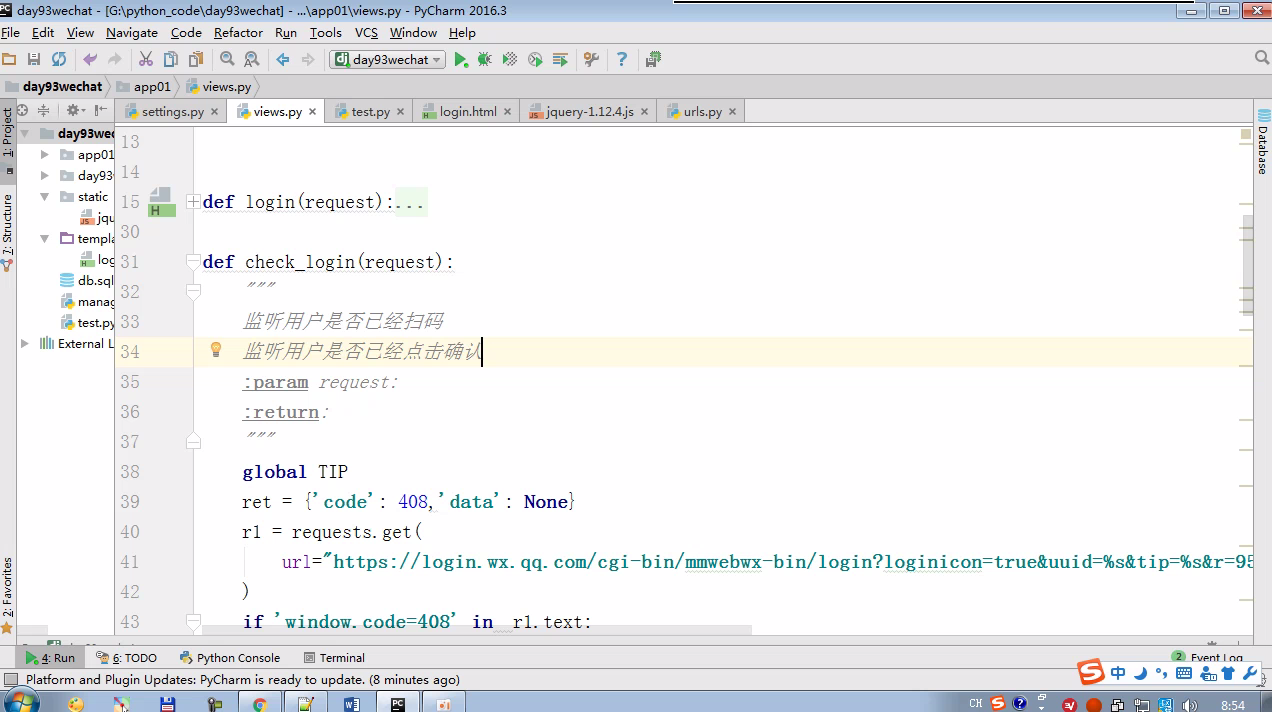Click the Synchronize toolbar icon
This screenshot has width=1272, height=712.
59,60
